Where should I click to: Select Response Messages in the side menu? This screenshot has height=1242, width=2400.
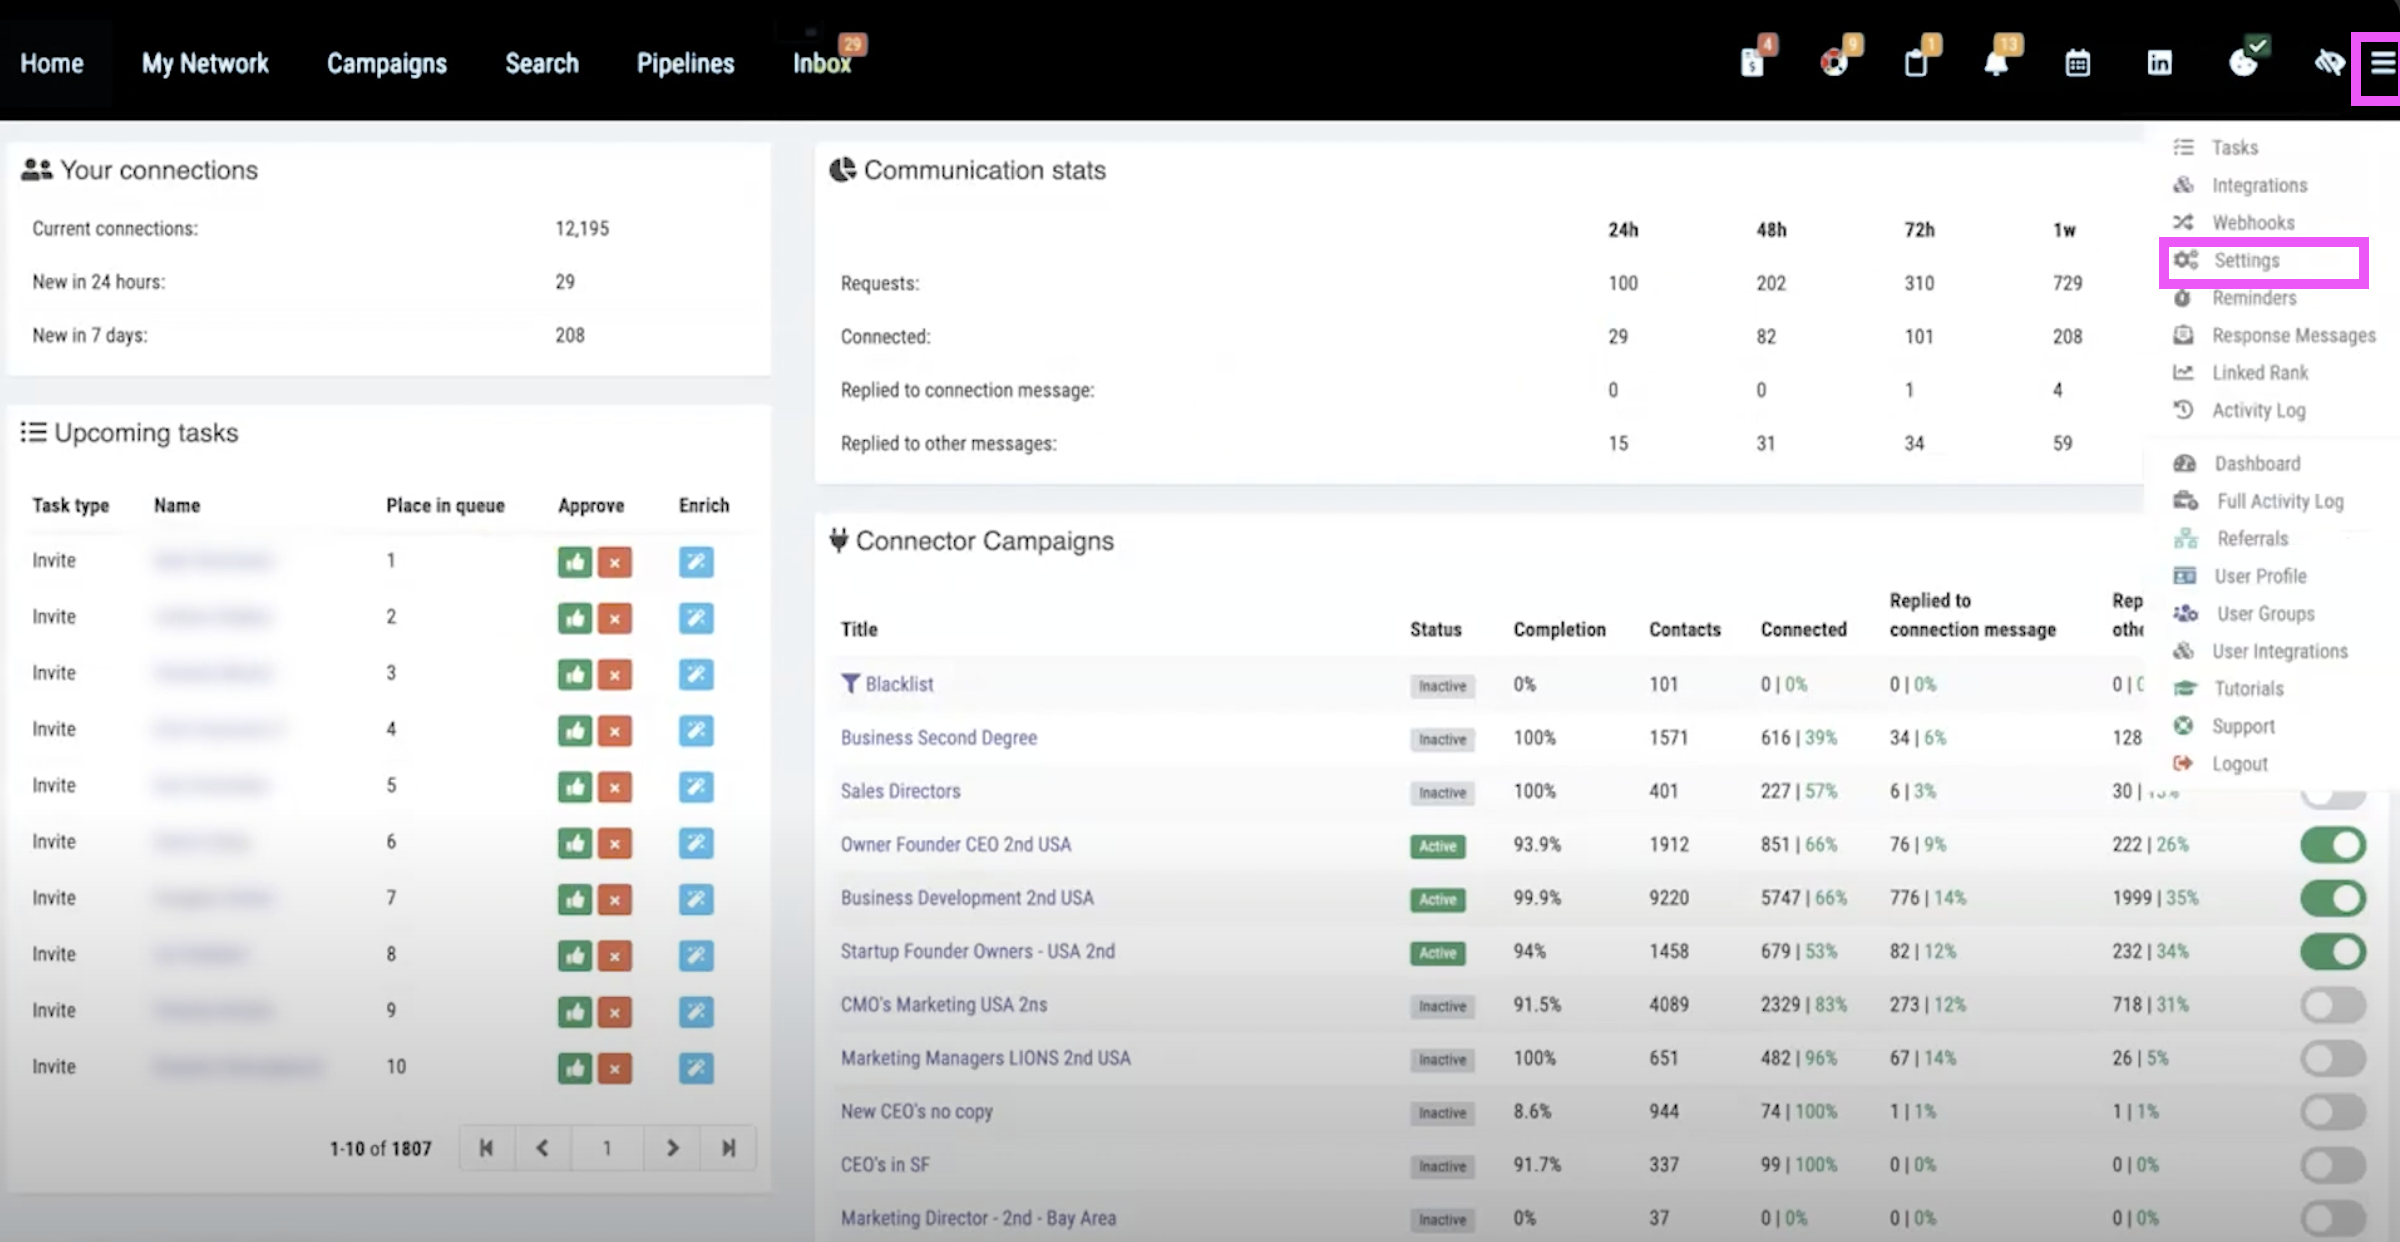pyautogui.click(x=2294, y=335)
